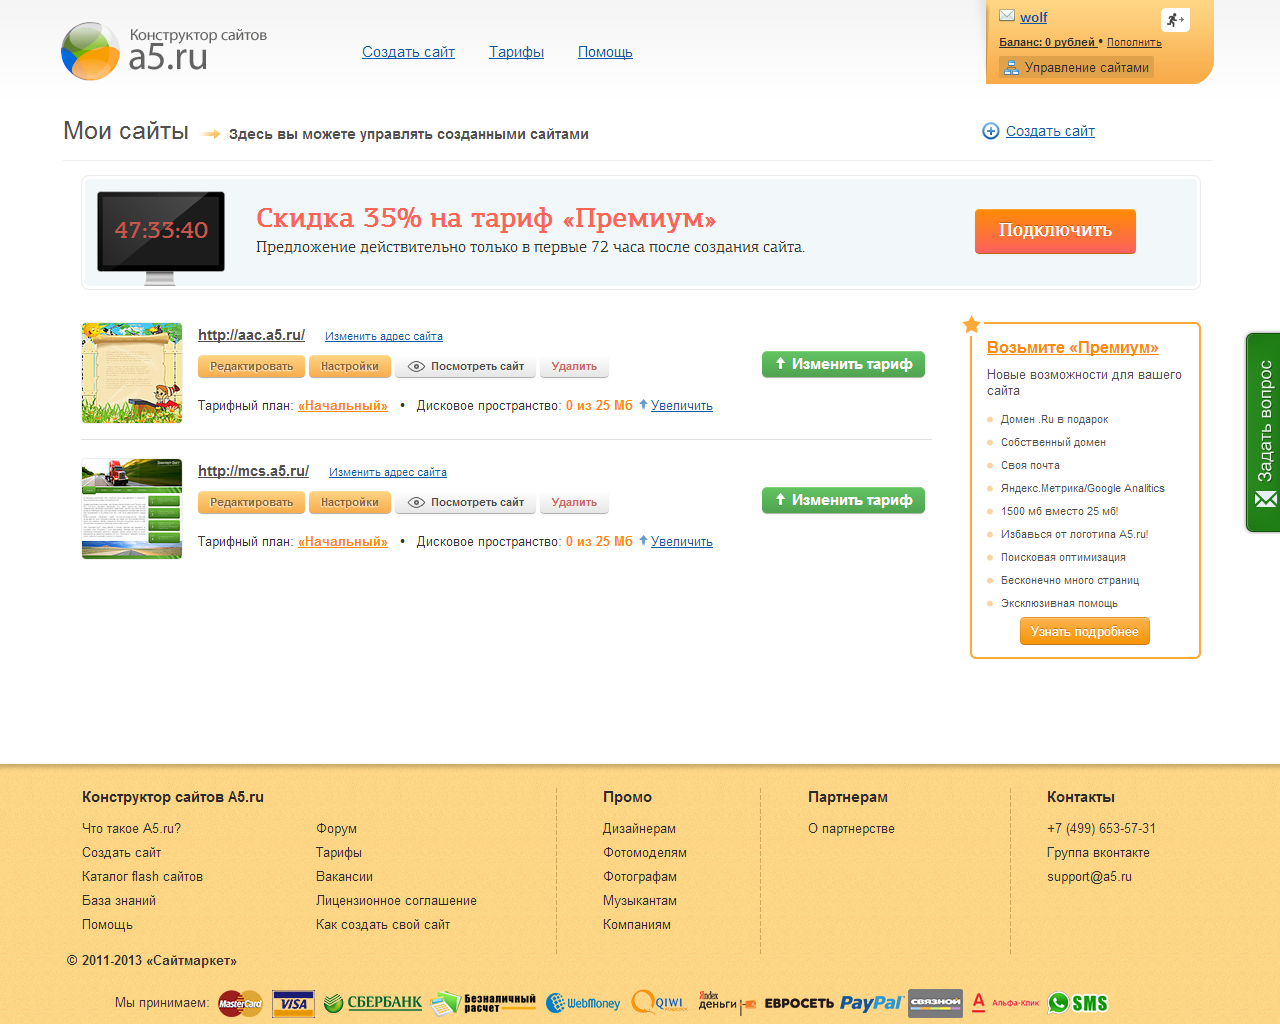1280x1024 pixels.
Task: Open Тарифы in top navigation
Action: pos(516,52)
